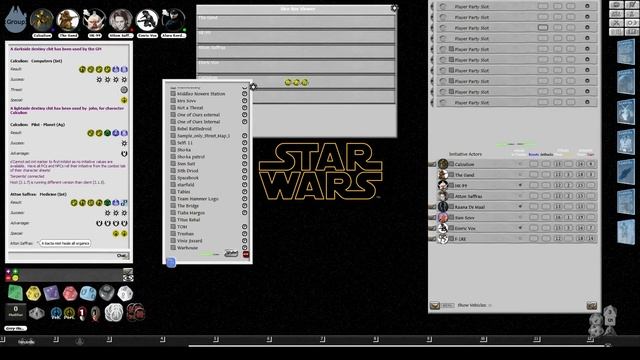Screen dimensions: 640x360
Task: Open Middley Nowere Station image entry
Action: [201, 94]
